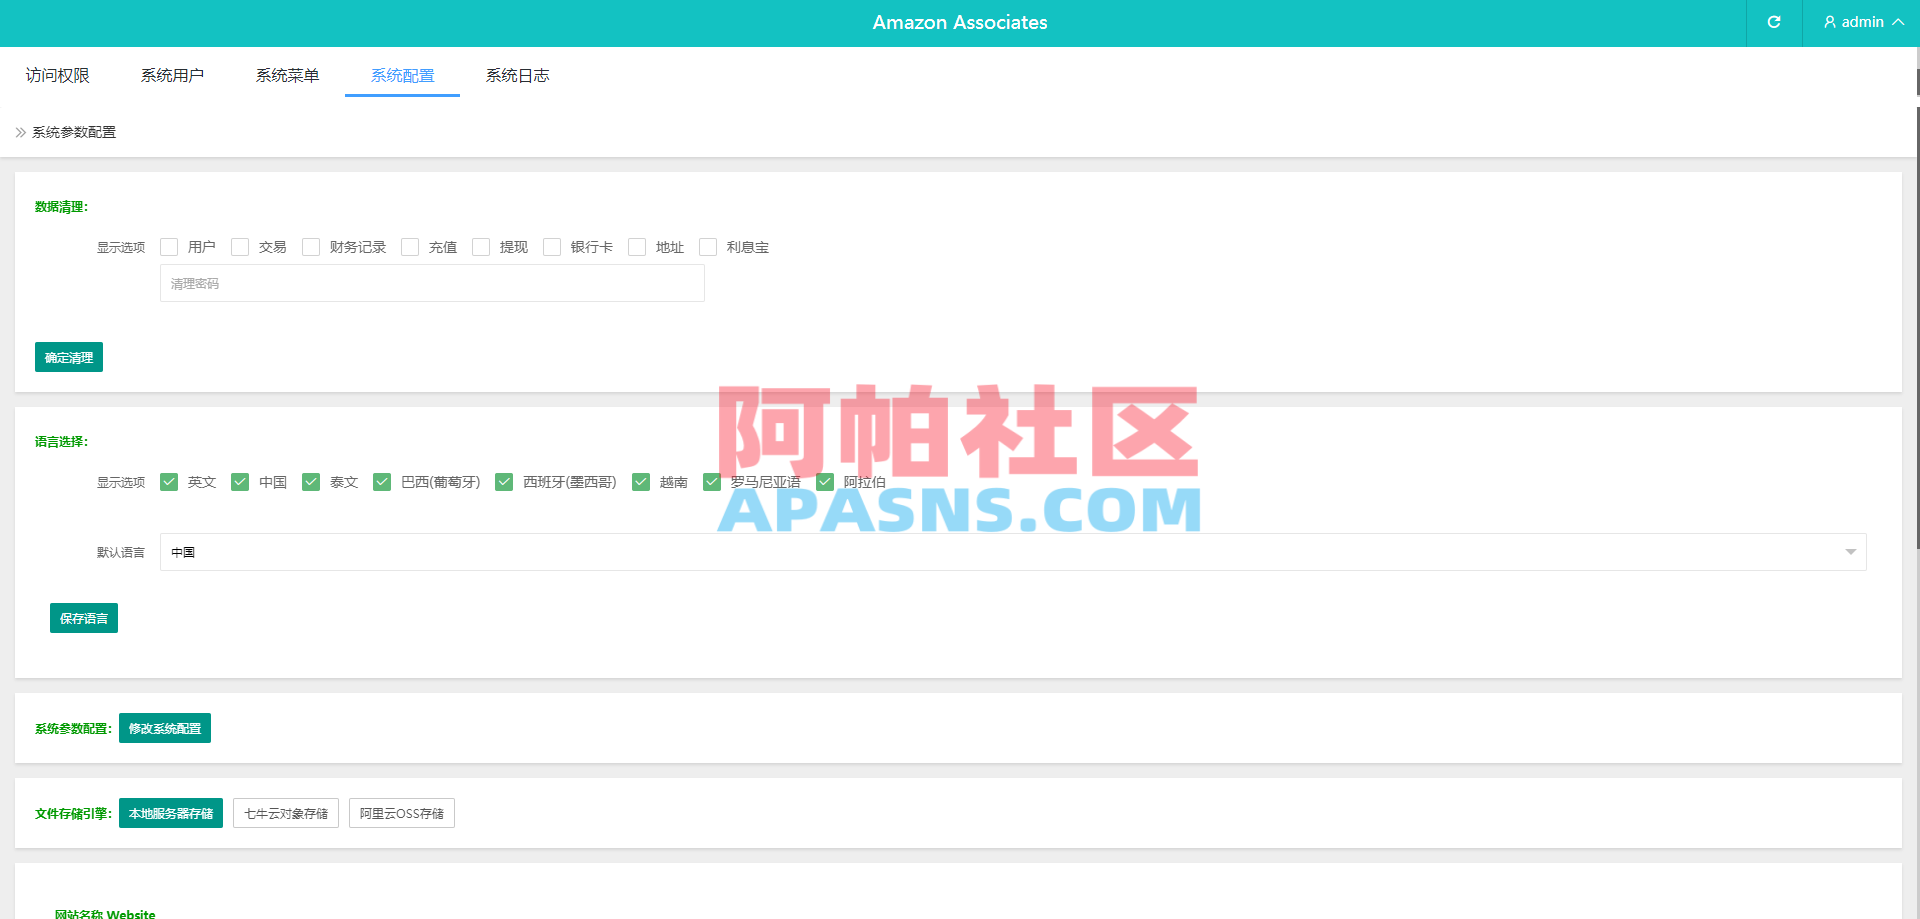The width and height of the screenshot is (1920, 919).
Task: Open 修改系统配置
Action: [x=164, y=728]
